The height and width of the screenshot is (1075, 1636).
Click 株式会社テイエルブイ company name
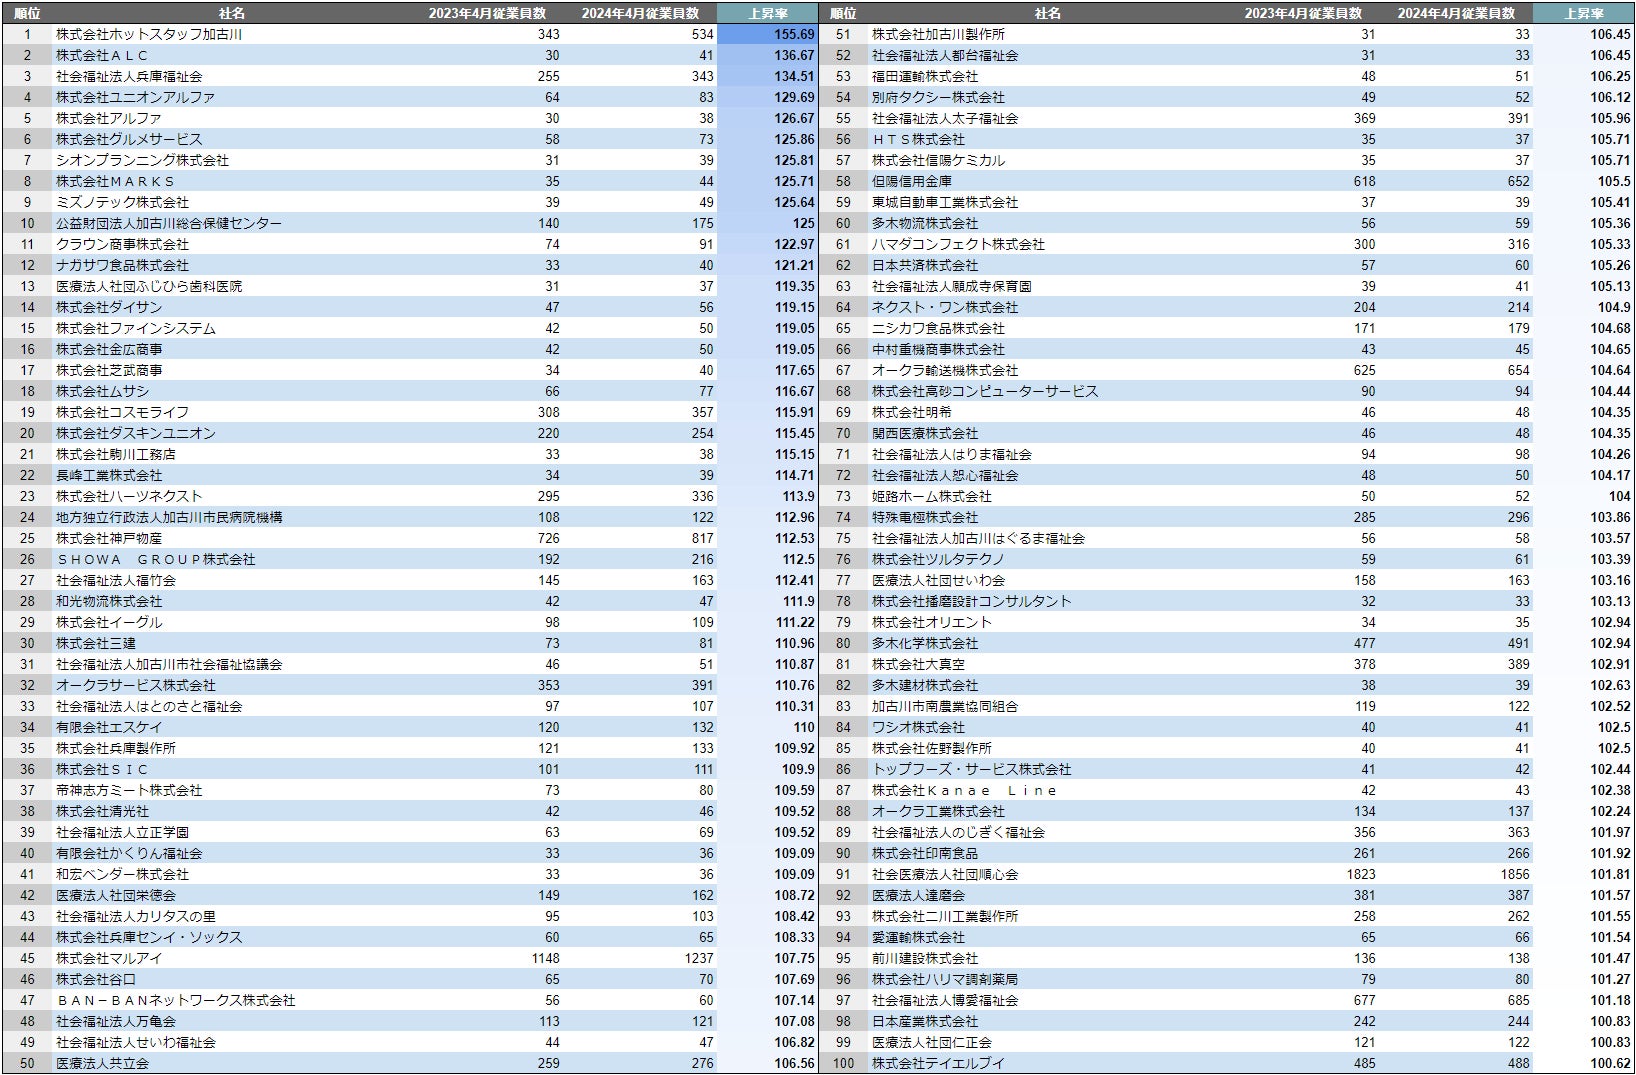(x=938, y=1063)
